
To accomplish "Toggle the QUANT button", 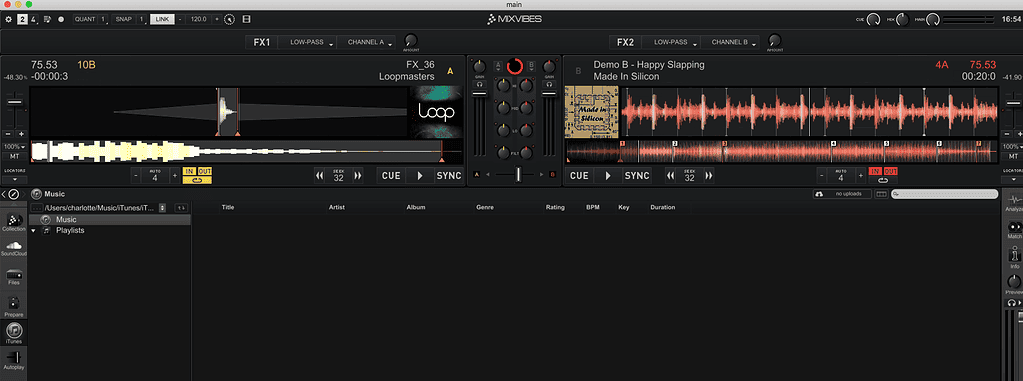I will [85, 19].
